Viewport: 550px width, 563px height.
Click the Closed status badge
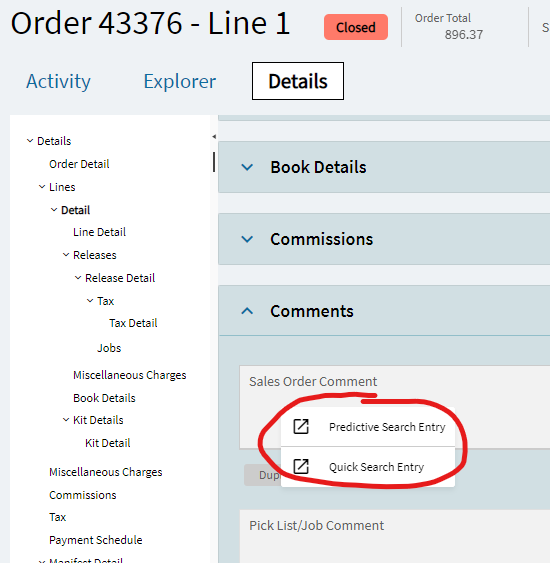pos(356,27)
